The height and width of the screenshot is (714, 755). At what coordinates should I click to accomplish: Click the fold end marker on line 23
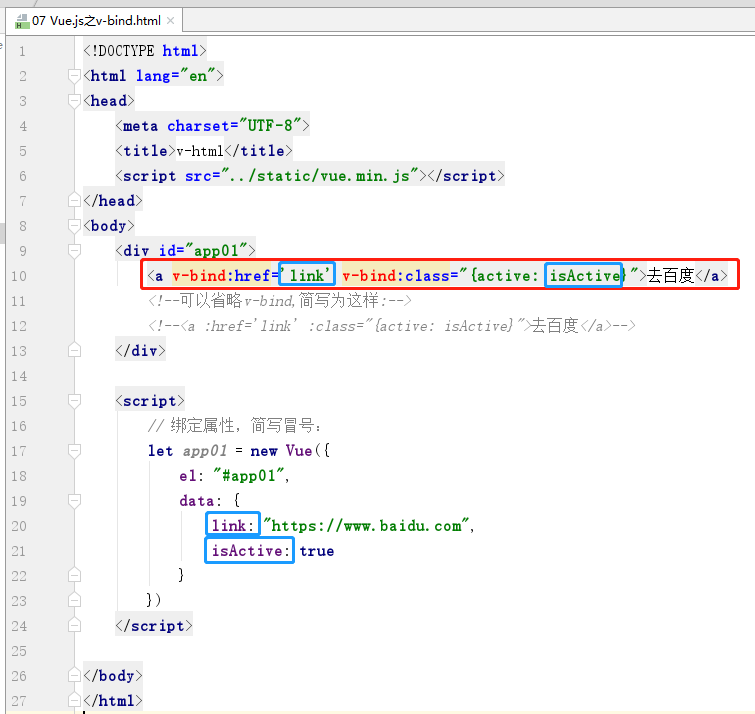click(74, 600)
